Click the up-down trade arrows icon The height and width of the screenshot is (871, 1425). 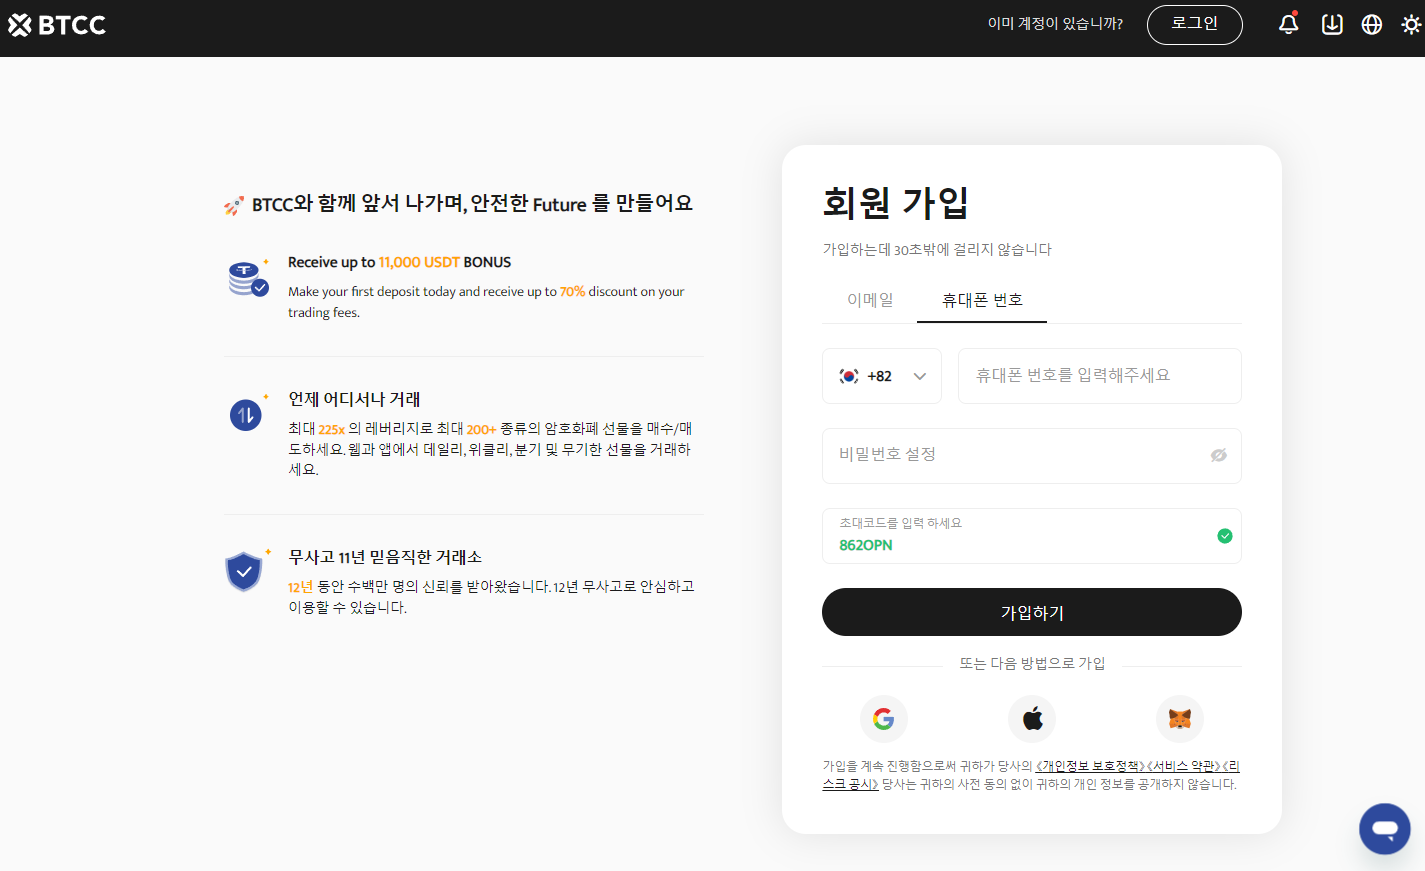[x=246, y=414]
